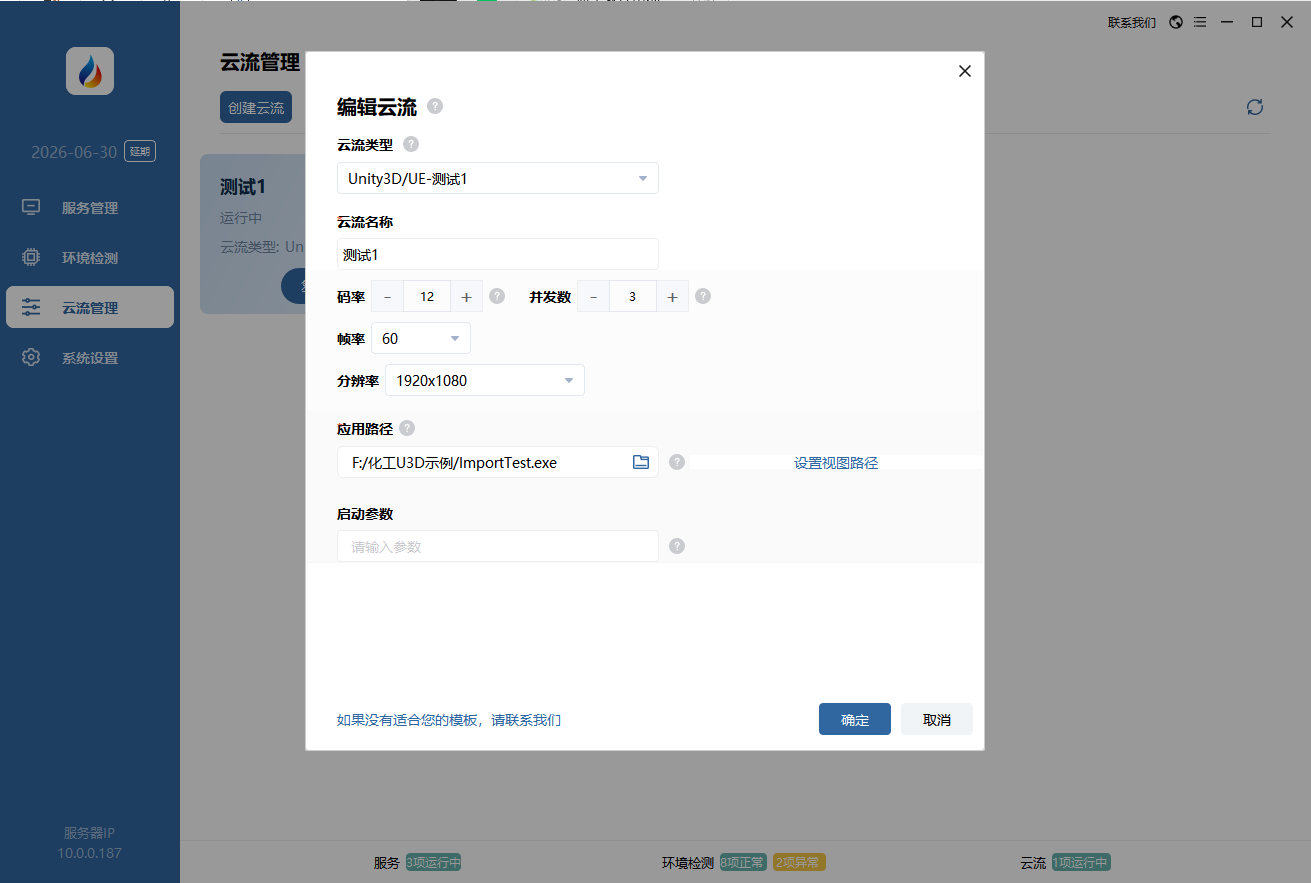Screen dimensions: 1311x883
Task: Click the 云流名称 input showing 测试1
Action: pyautogui.click(x=497, y=254)
